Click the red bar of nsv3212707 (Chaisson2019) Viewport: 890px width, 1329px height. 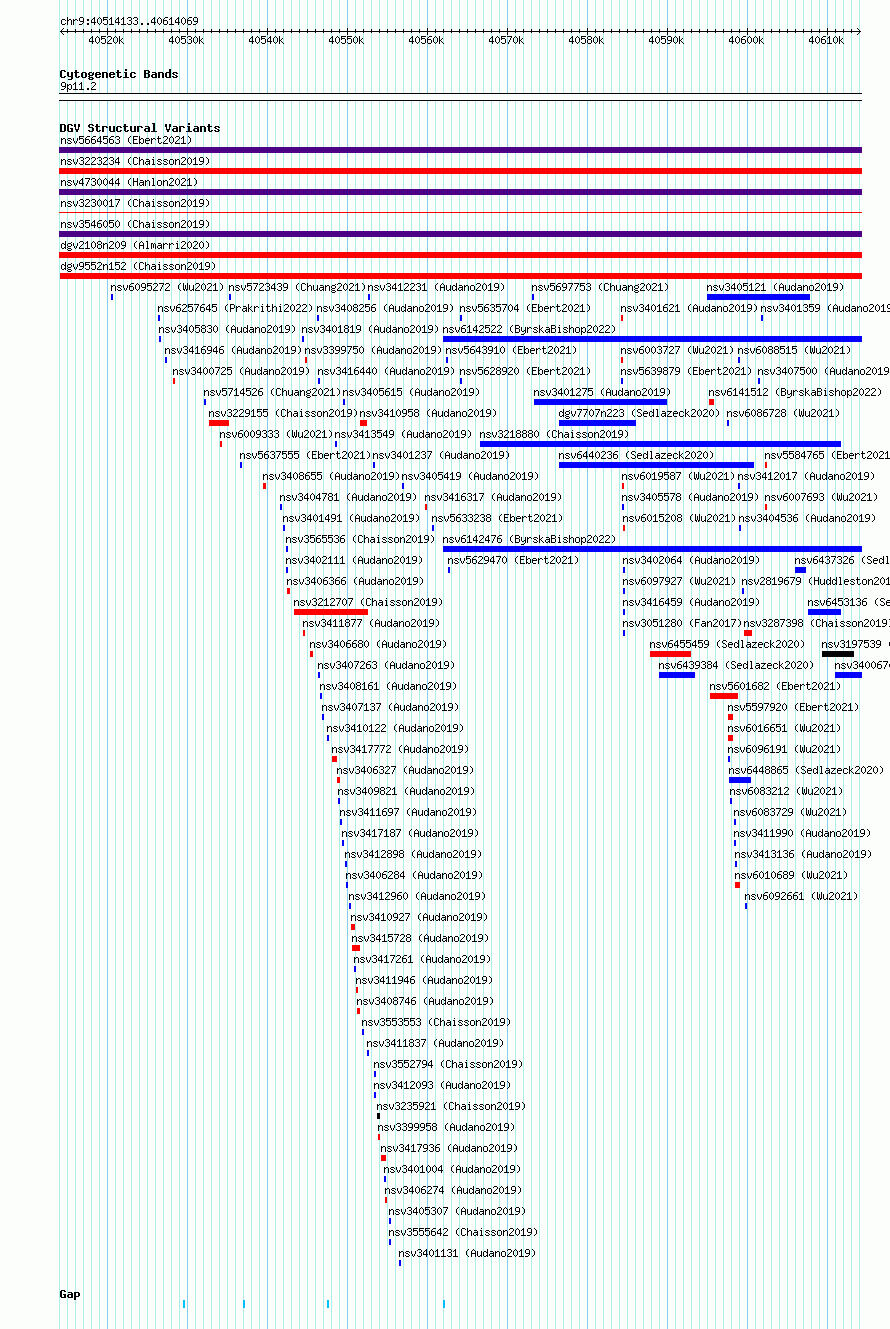[331, 612]
